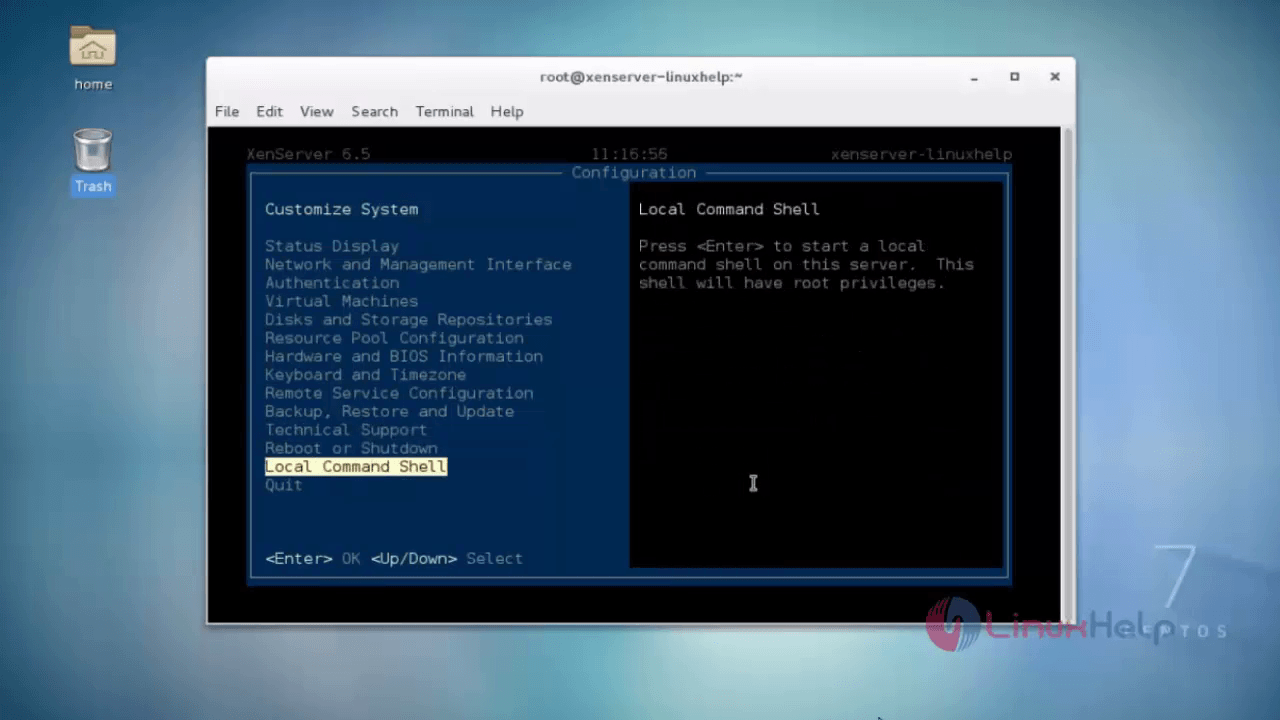Click the terminal vertical scrollbar

[1066, 374]
